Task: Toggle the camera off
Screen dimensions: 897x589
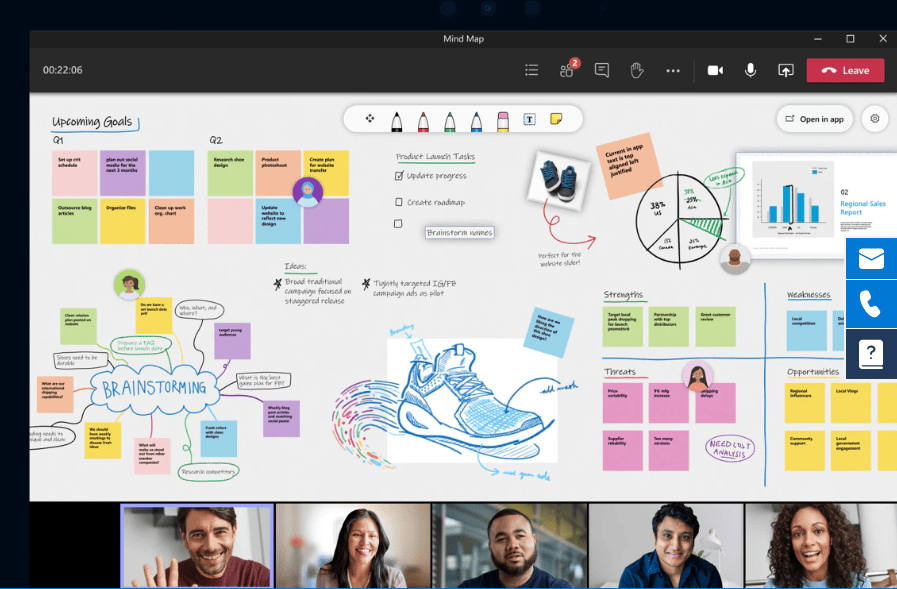Action: (x=715, y=70)
